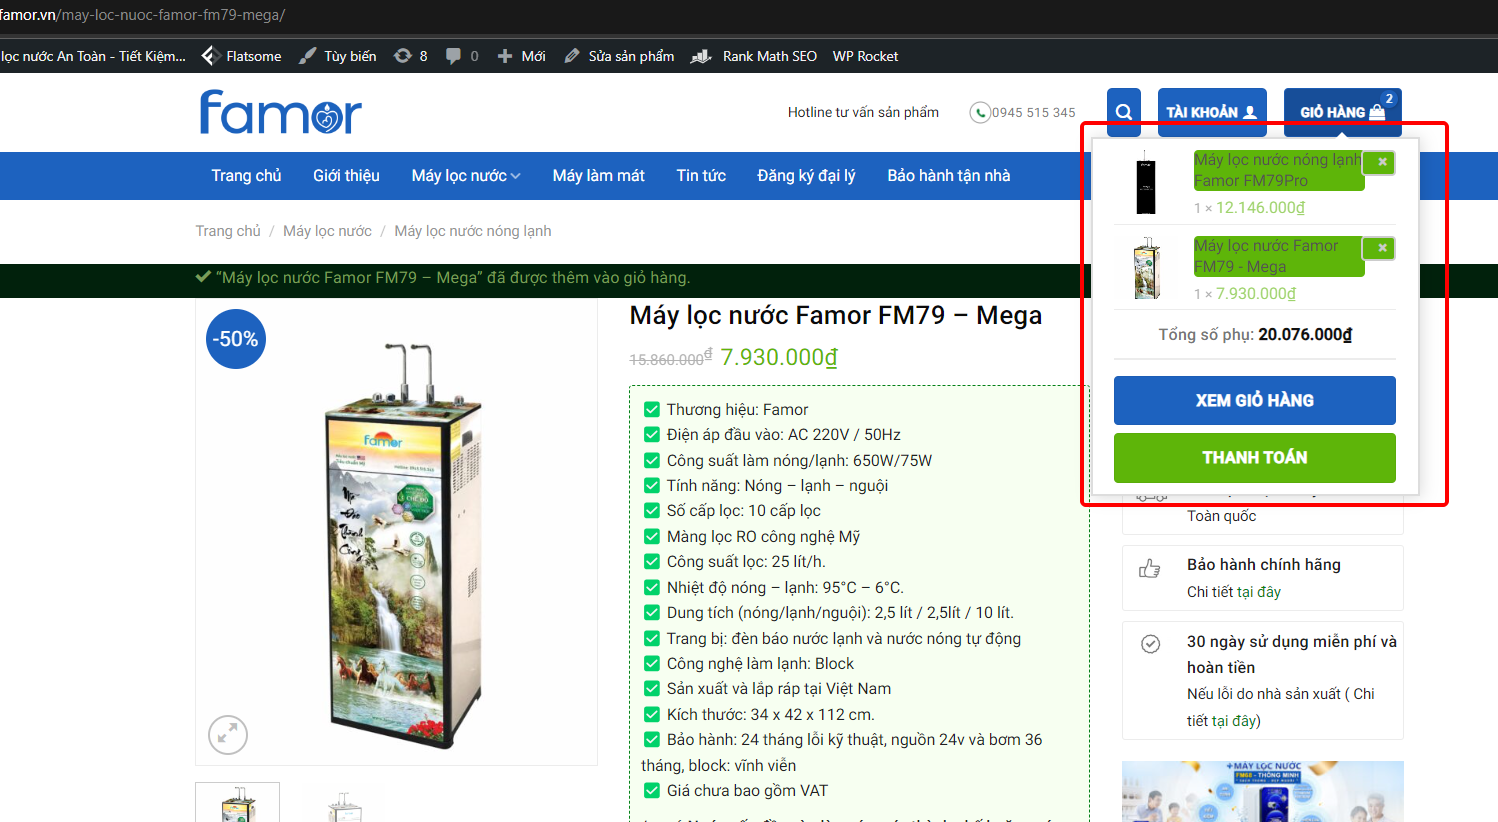Screen dimensions: 1498x822
Task: Click the subtotal 20.076.000₫ in cart
Action: 1305,335
